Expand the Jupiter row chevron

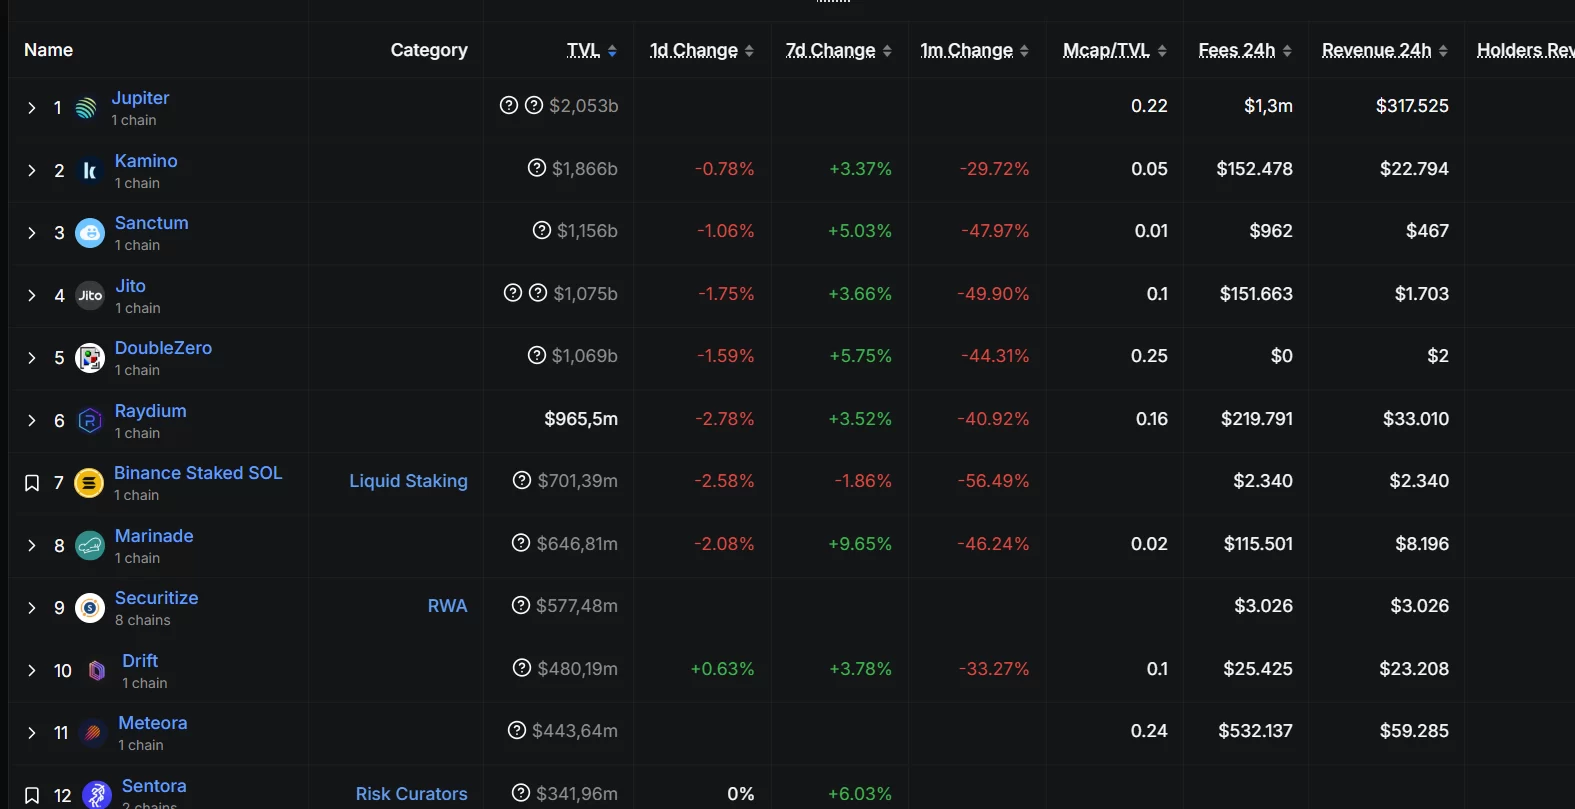pos(32,108)
